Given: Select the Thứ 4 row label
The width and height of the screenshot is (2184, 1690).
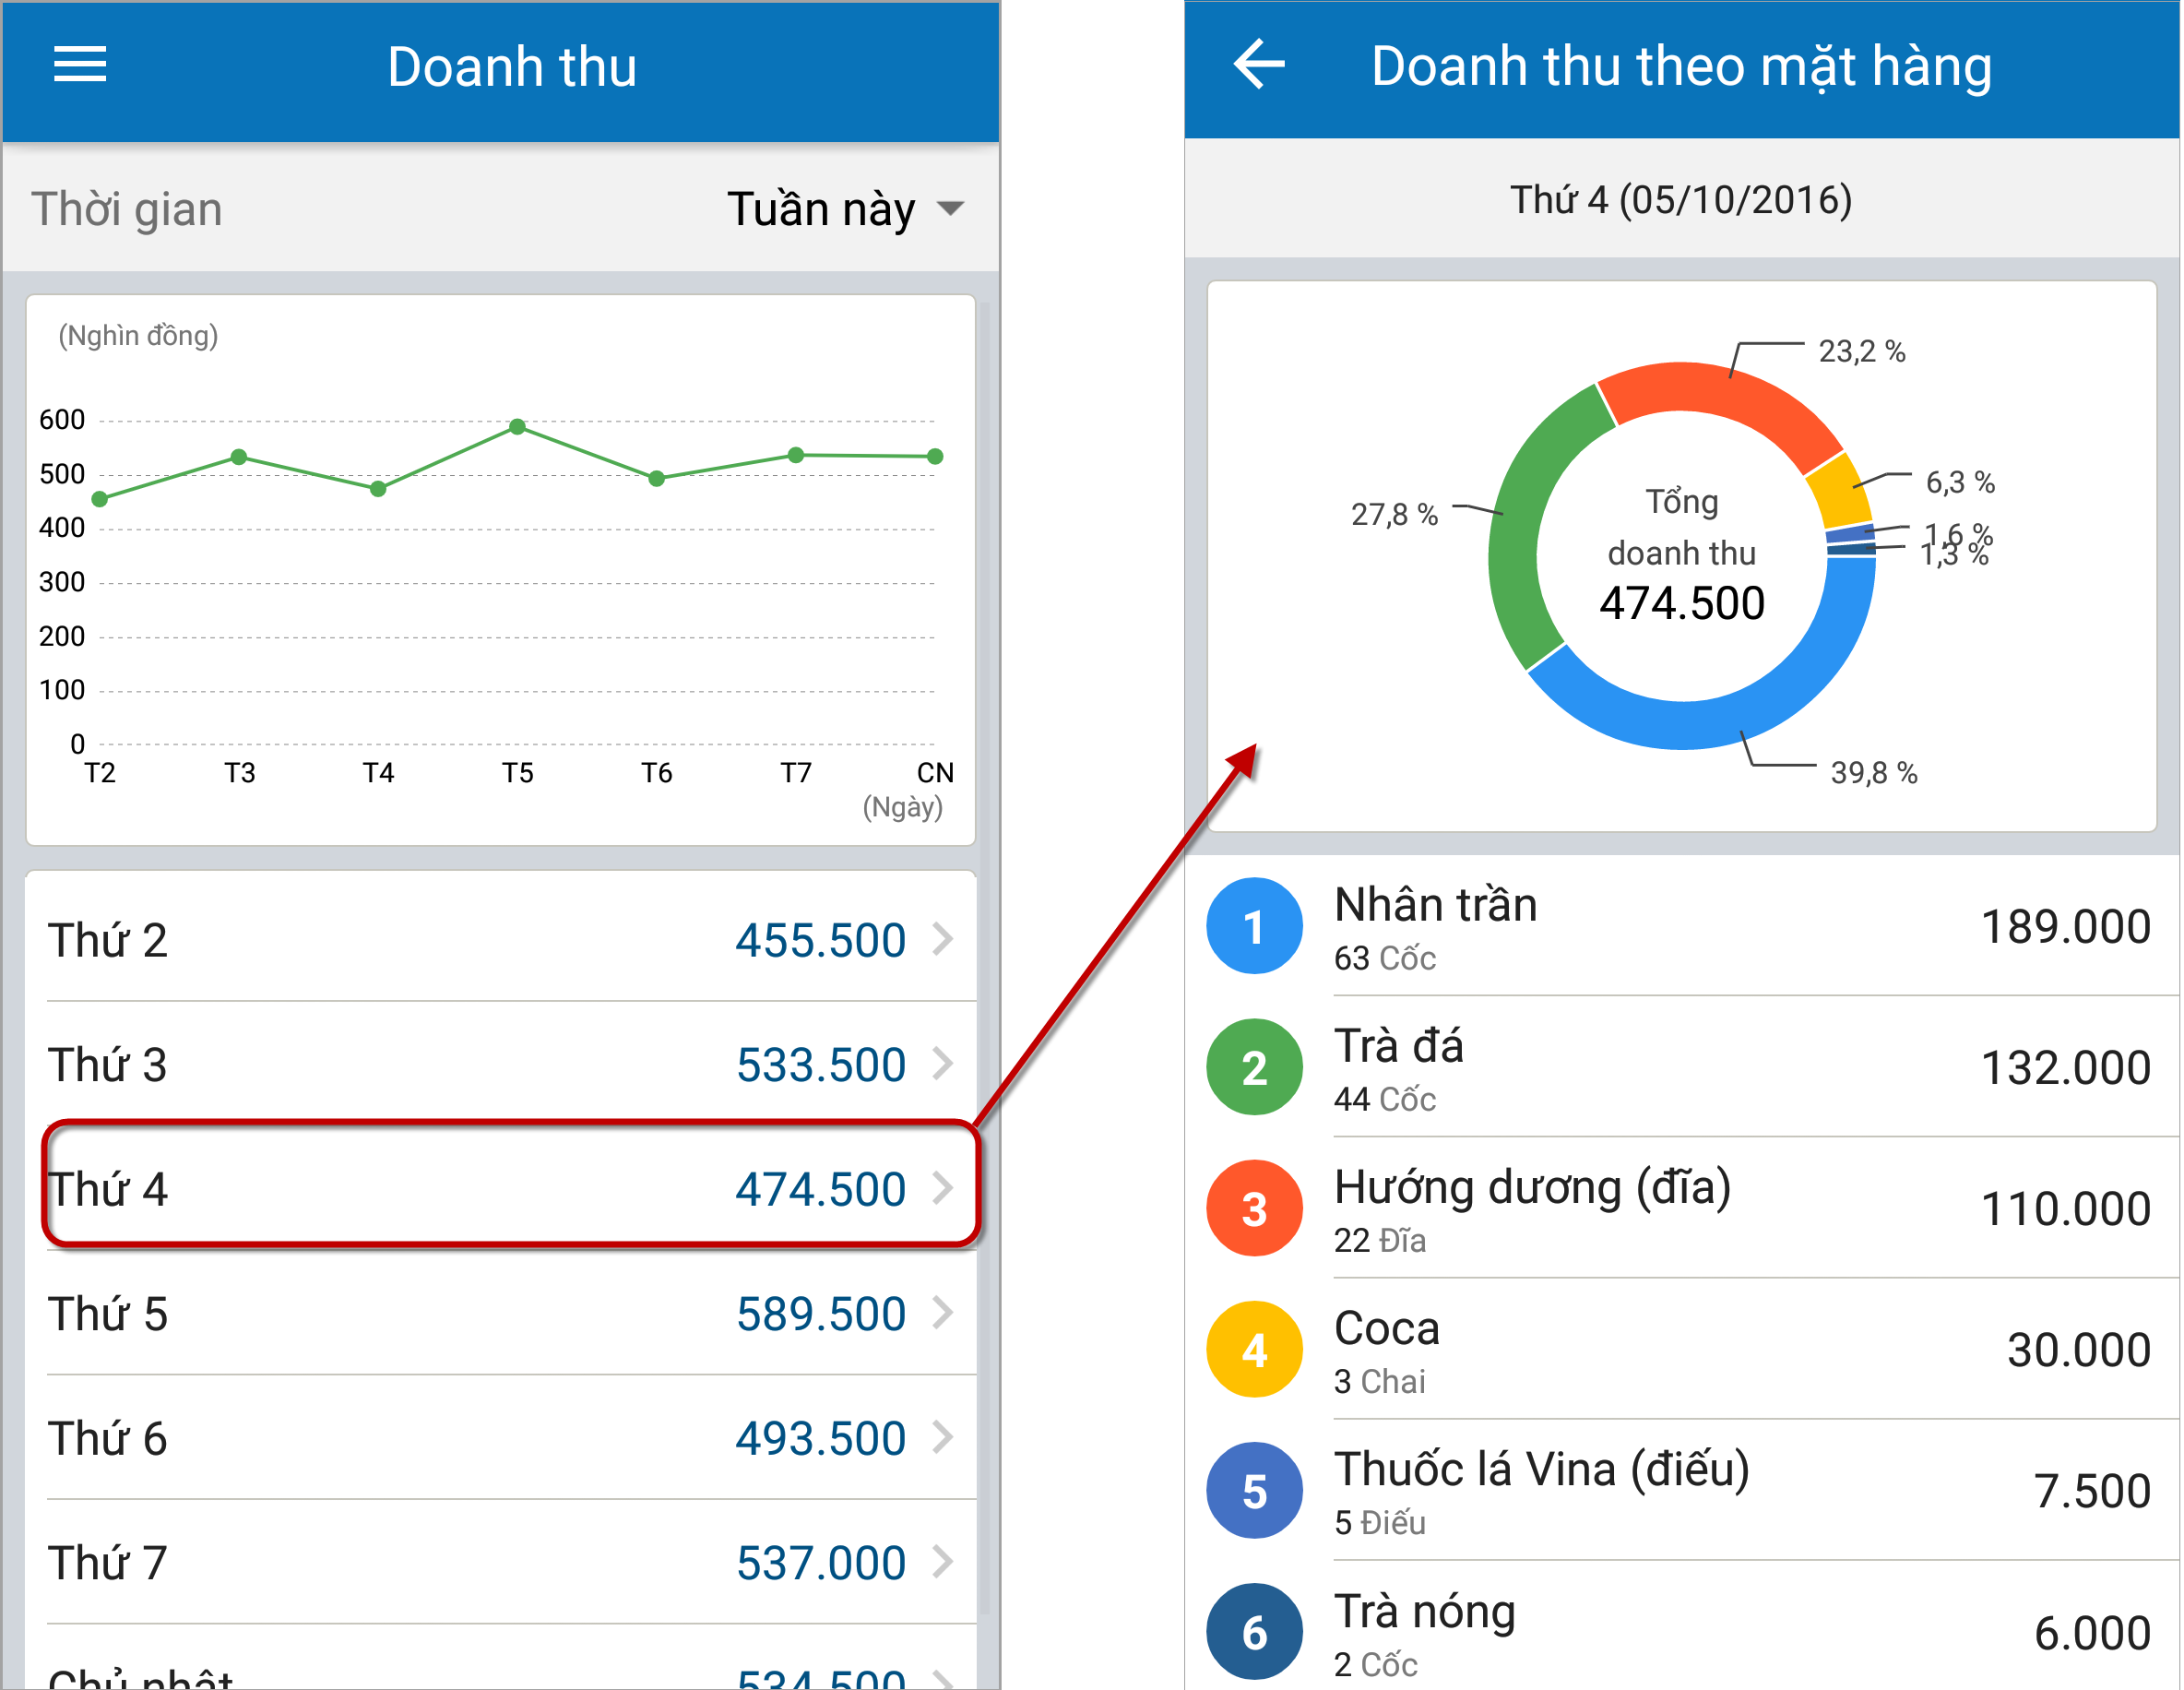Looking at the screenshot, I should (108, 1189).
